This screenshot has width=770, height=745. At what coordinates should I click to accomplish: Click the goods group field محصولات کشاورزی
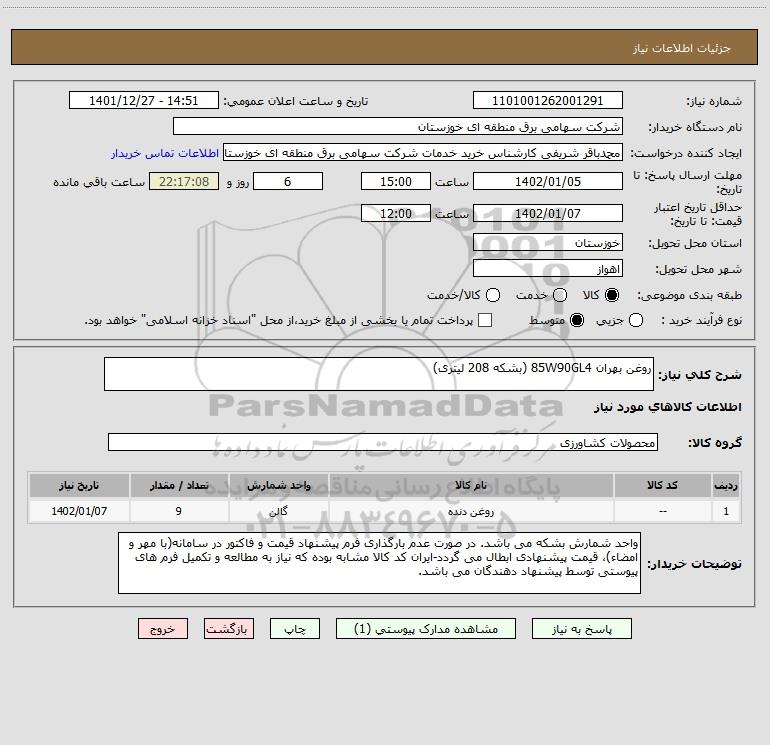(383, 442)
